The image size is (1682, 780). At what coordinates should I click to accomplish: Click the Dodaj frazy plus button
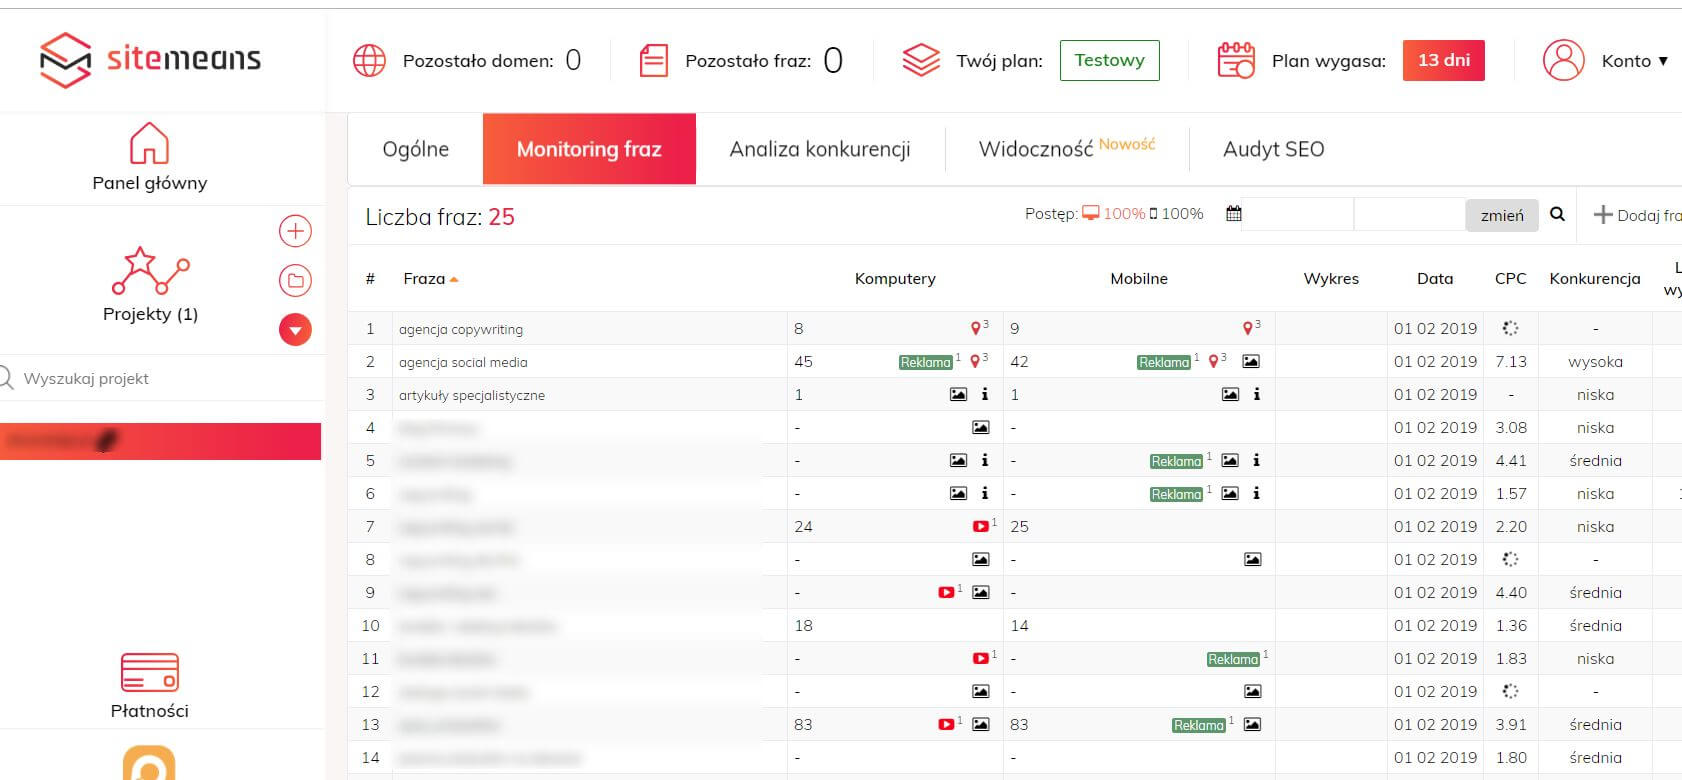1637,215
